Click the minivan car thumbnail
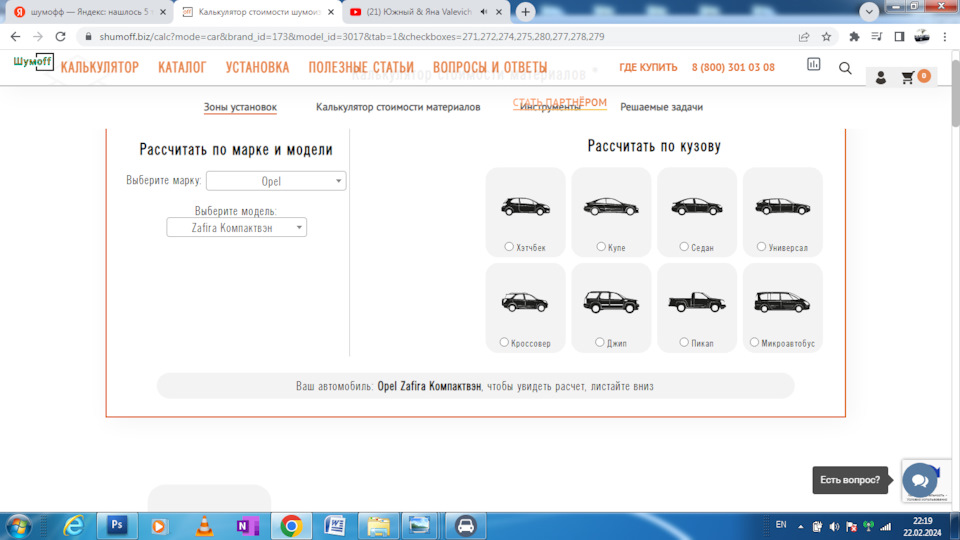This screenshot has height=540, width=960. (782, 302)
